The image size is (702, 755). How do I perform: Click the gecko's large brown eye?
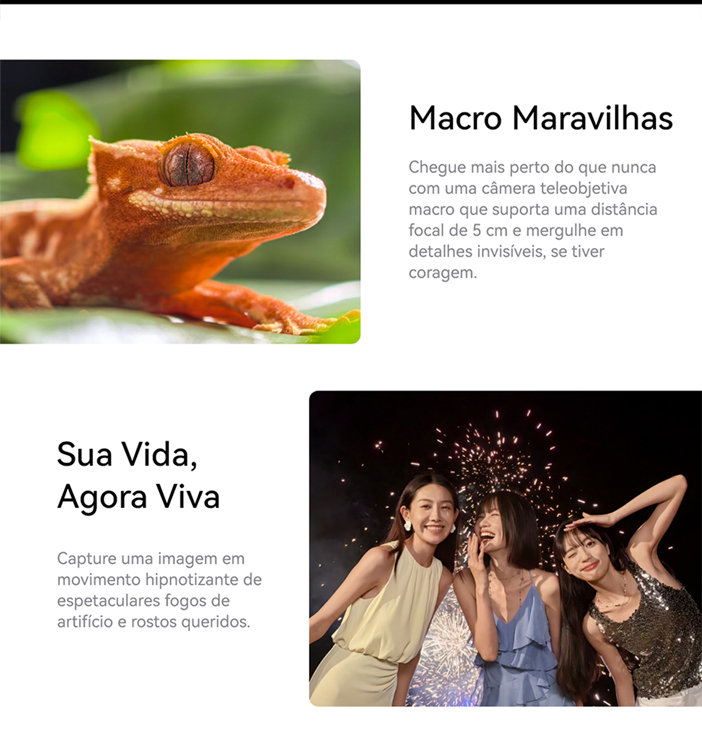tap(188, 165)
